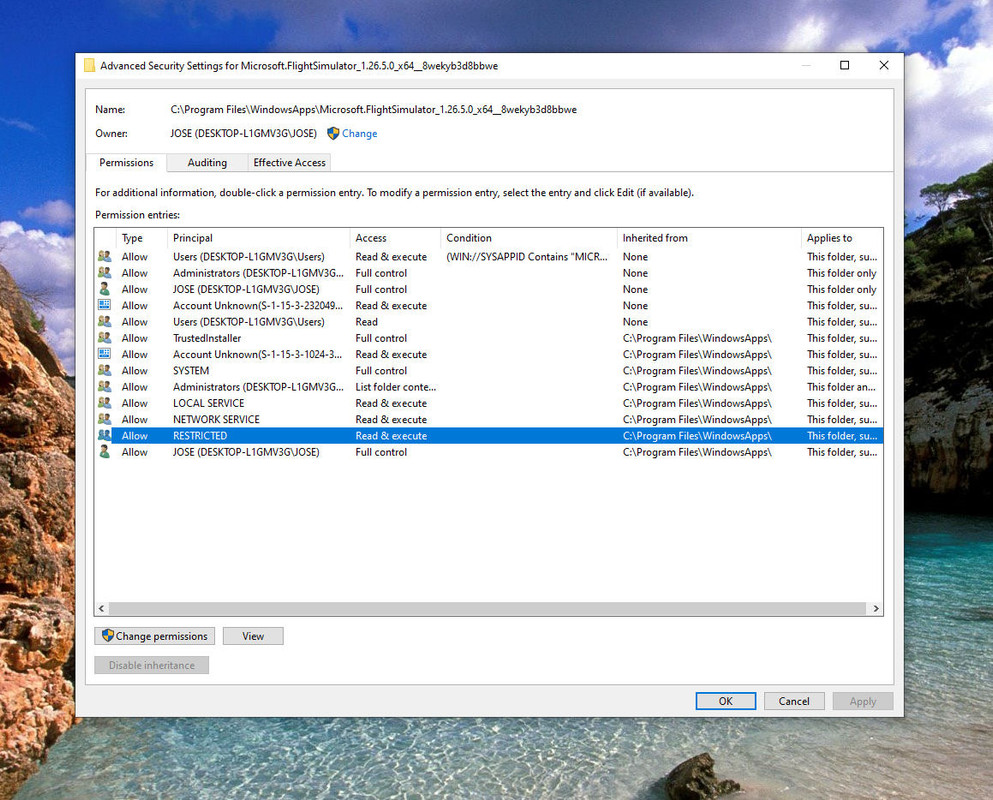
Task: Close the Advanced Security Settings window
Action: (884, 65)
